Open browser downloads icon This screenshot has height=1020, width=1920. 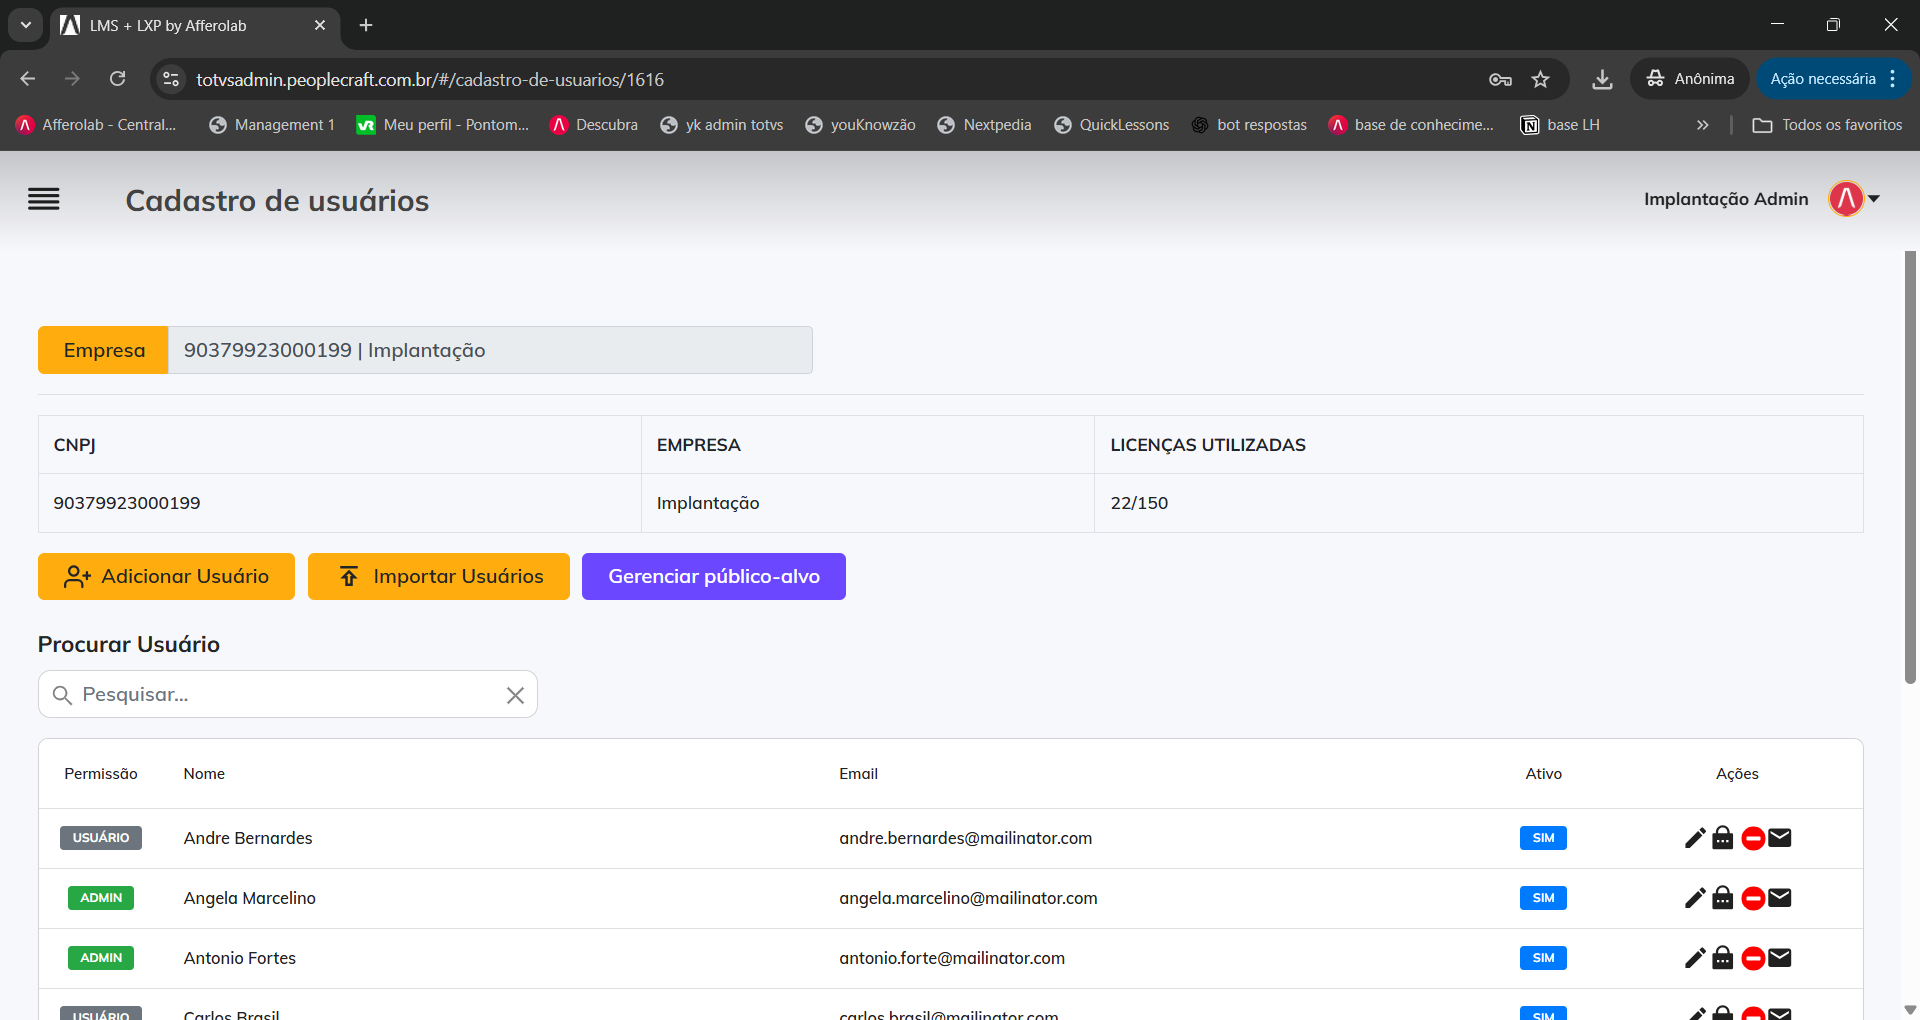tap(1602, 79)
